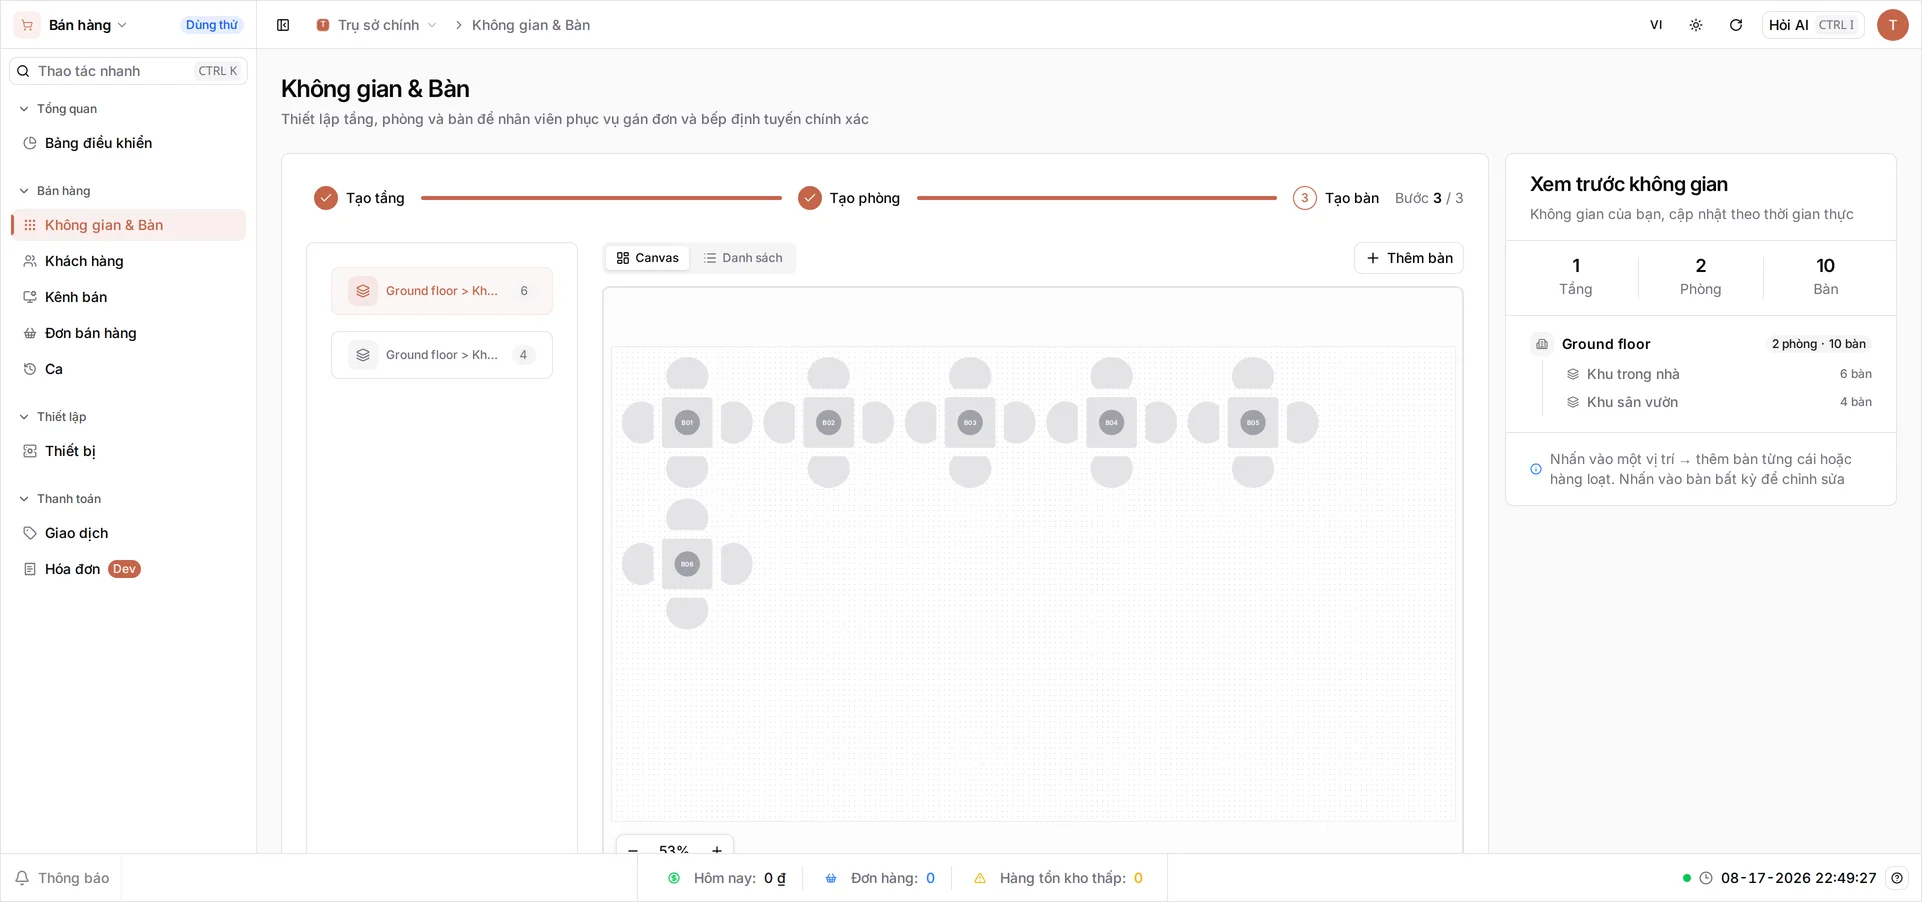Focus the Thao tác nhanh search field
1922x902 pixels.
click(128, 71)
